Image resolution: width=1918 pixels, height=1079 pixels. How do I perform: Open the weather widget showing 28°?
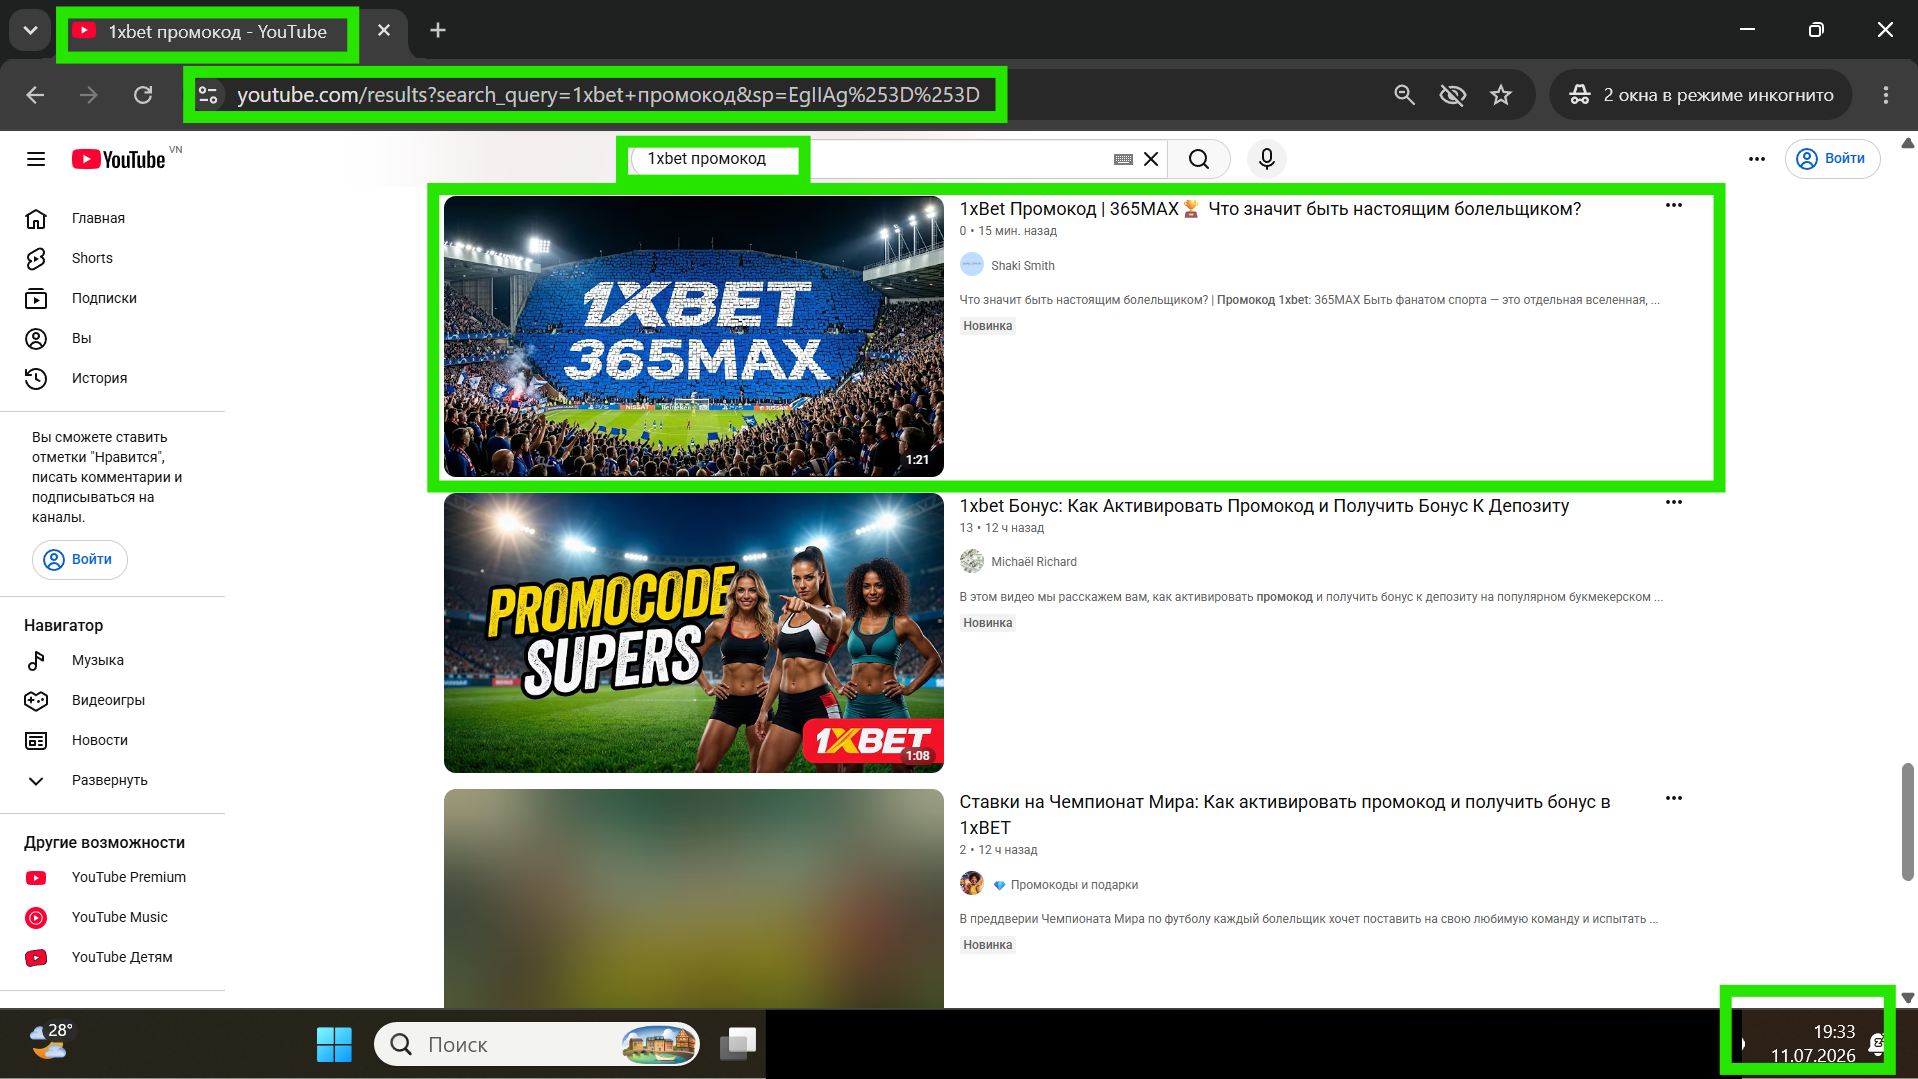click(x=50, y=1042)
